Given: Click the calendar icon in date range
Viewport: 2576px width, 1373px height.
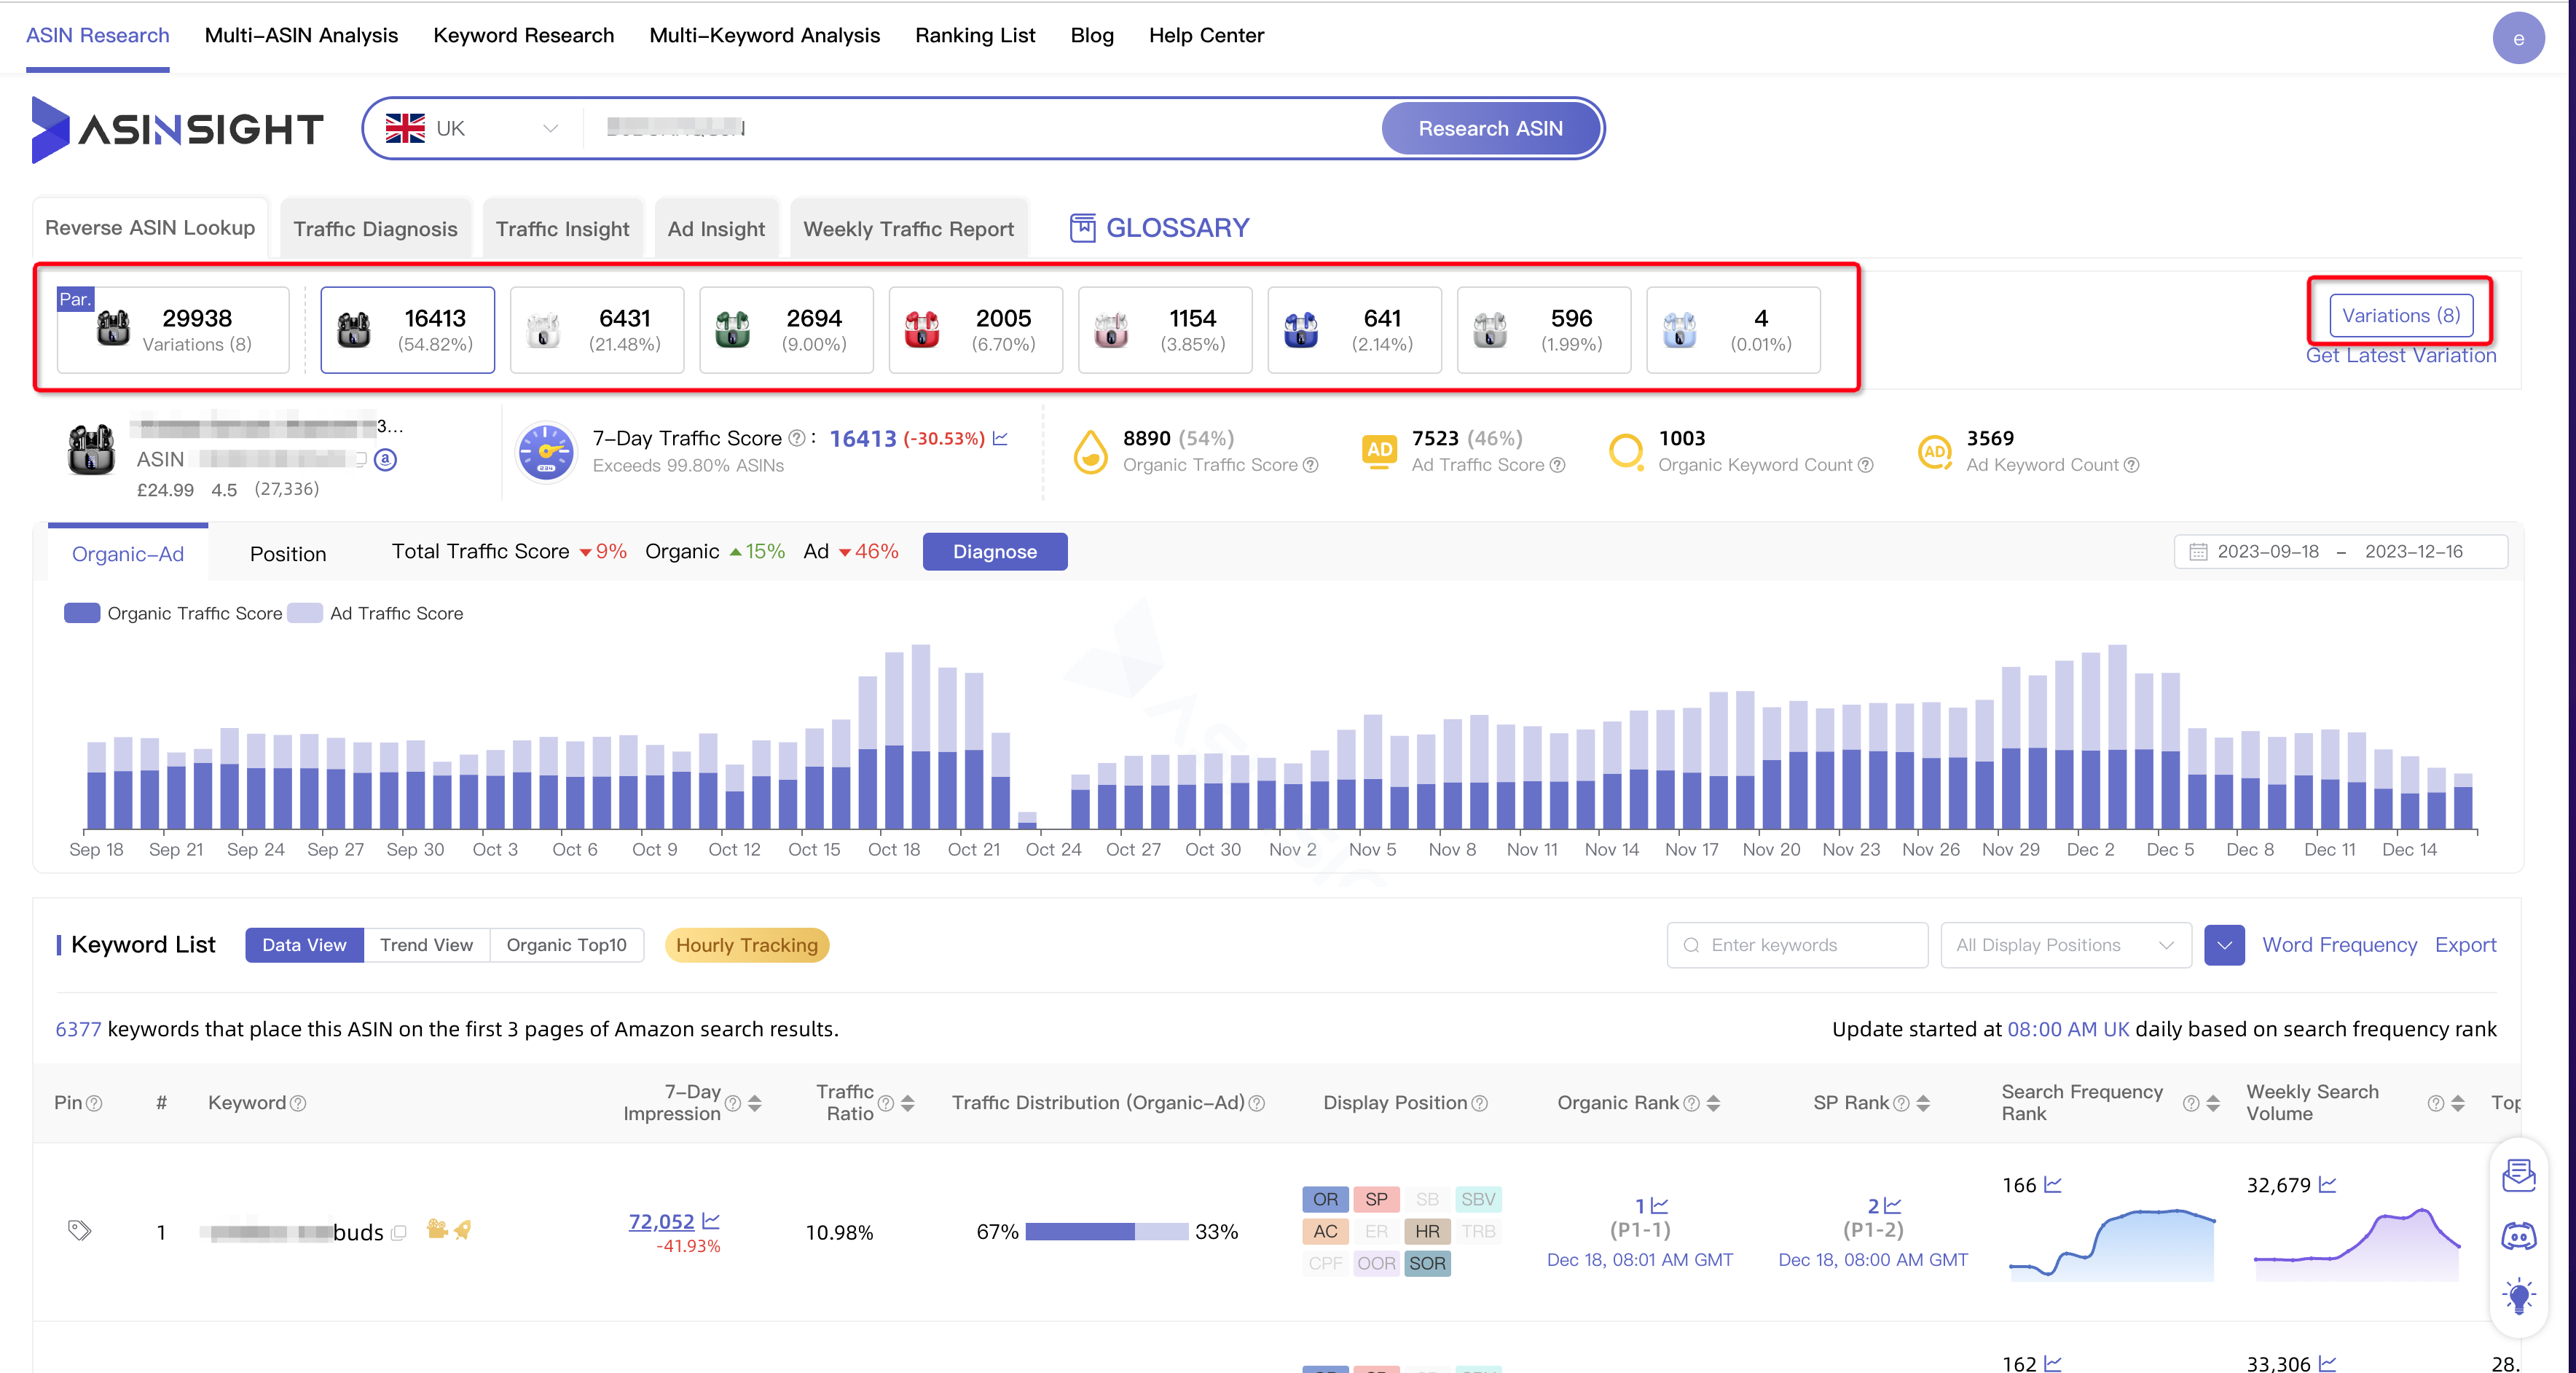Looking at the screenshot, I should [x=2198, y=552].
